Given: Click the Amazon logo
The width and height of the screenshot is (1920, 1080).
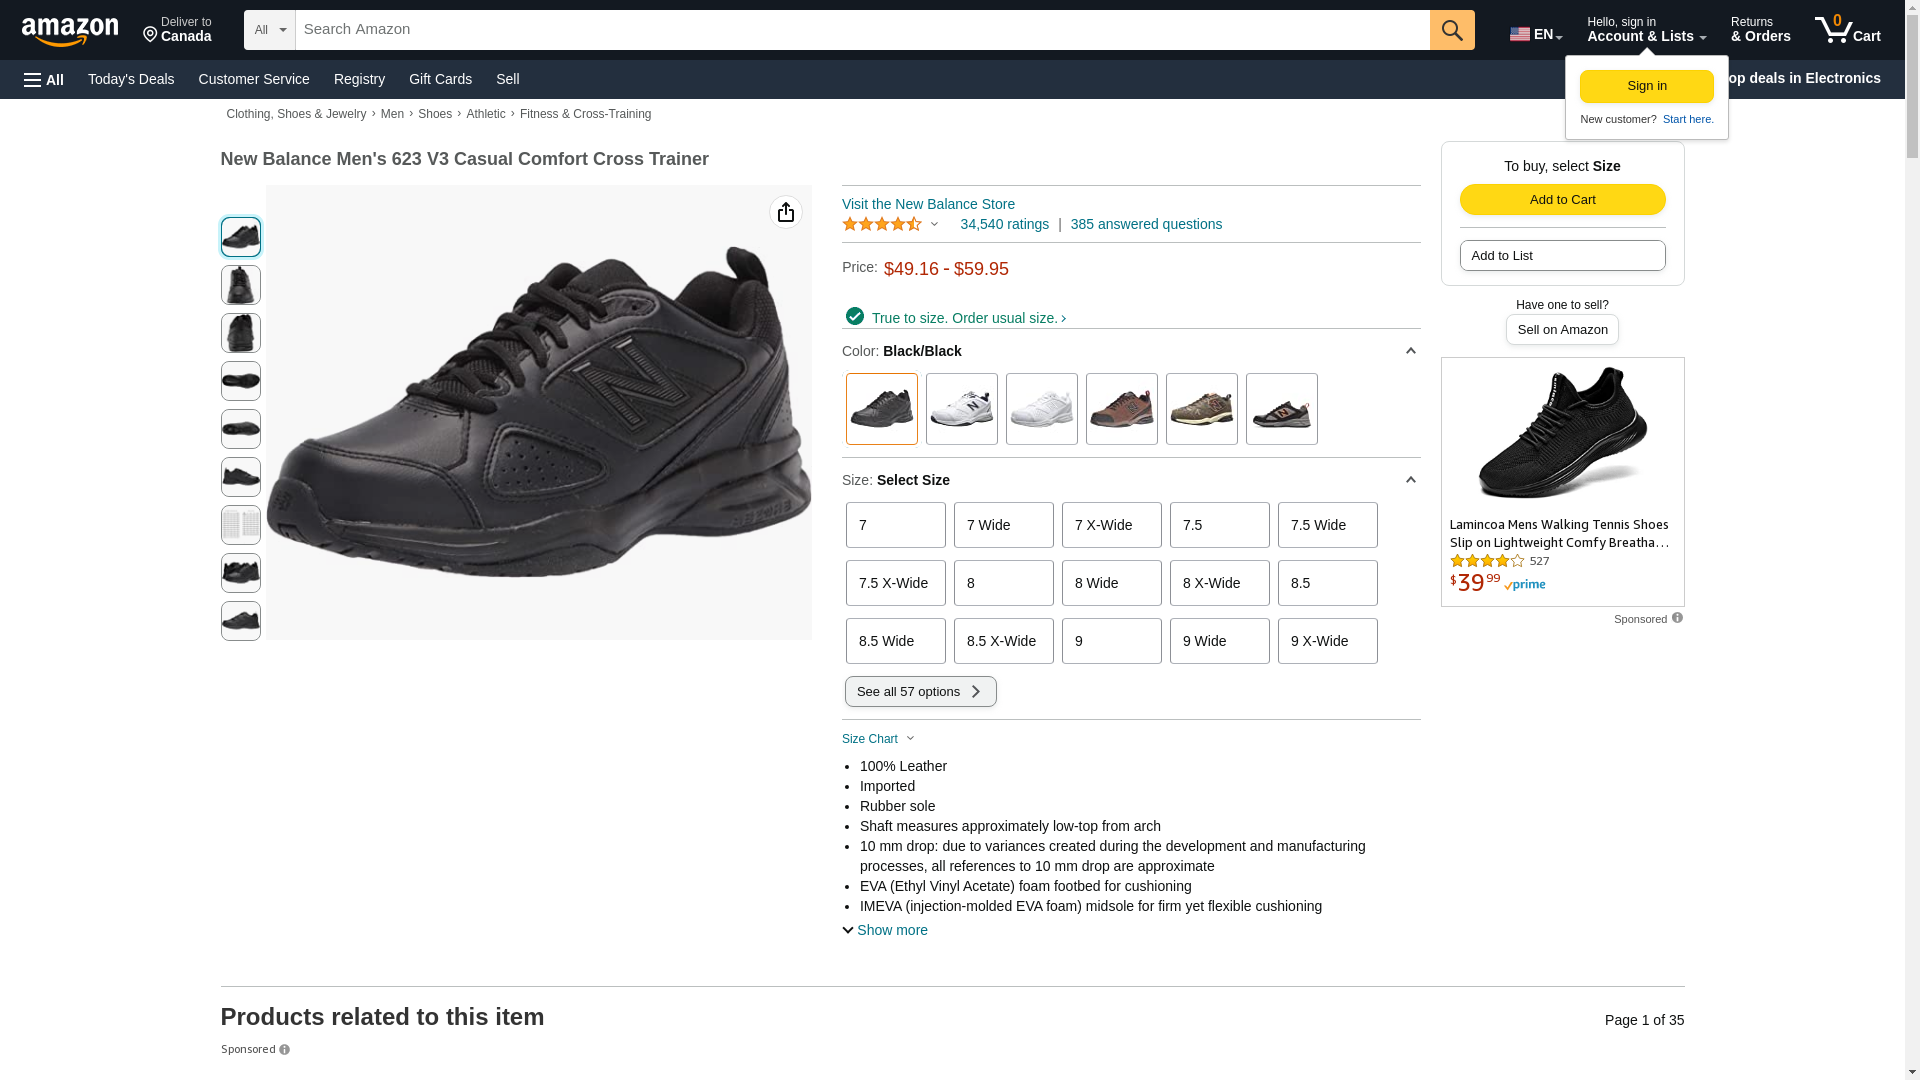Looking at the screenshot, I should 70,32.
